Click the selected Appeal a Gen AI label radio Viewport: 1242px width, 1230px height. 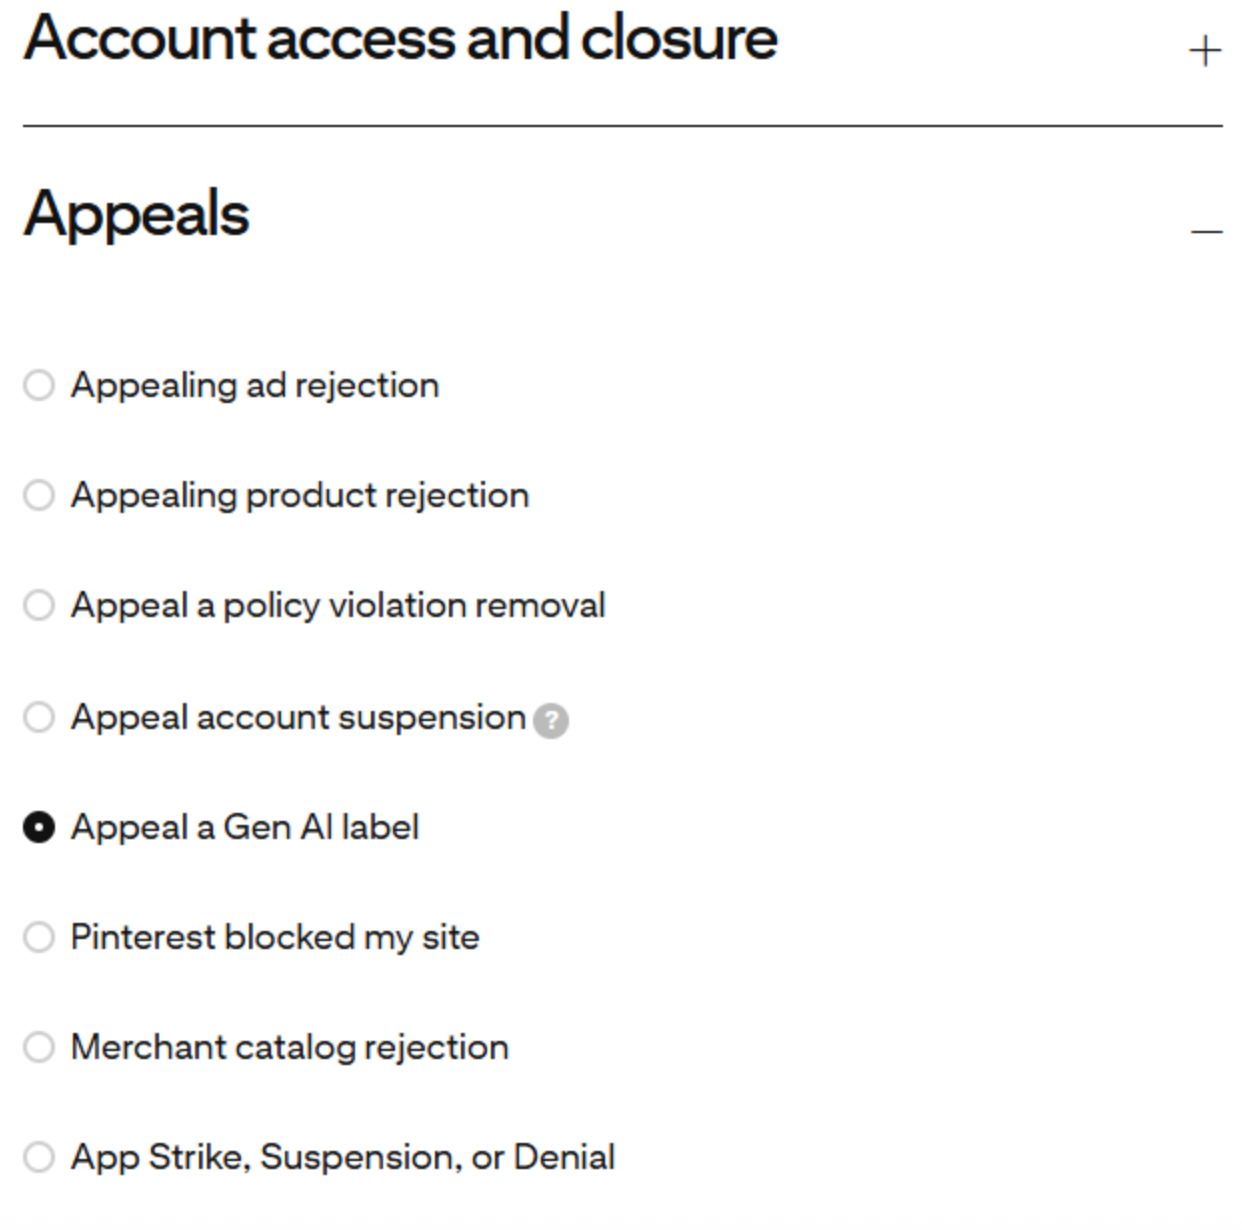pyautogui.click(x=39, y=827)
